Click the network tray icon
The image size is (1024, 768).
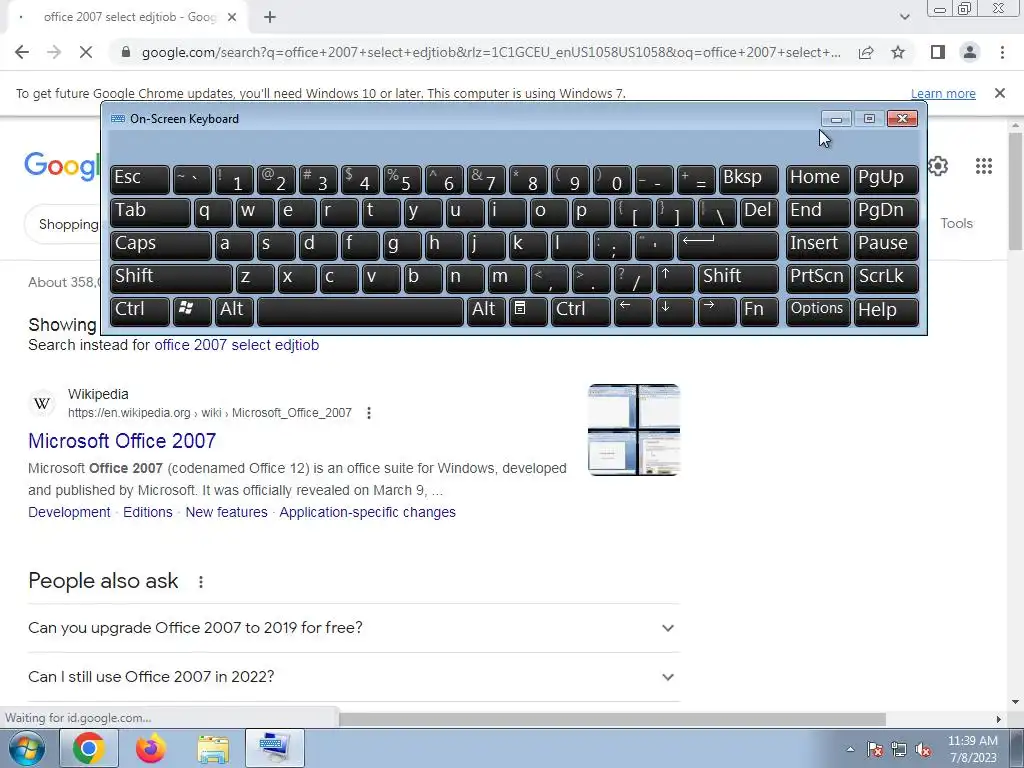coord(899,749)
